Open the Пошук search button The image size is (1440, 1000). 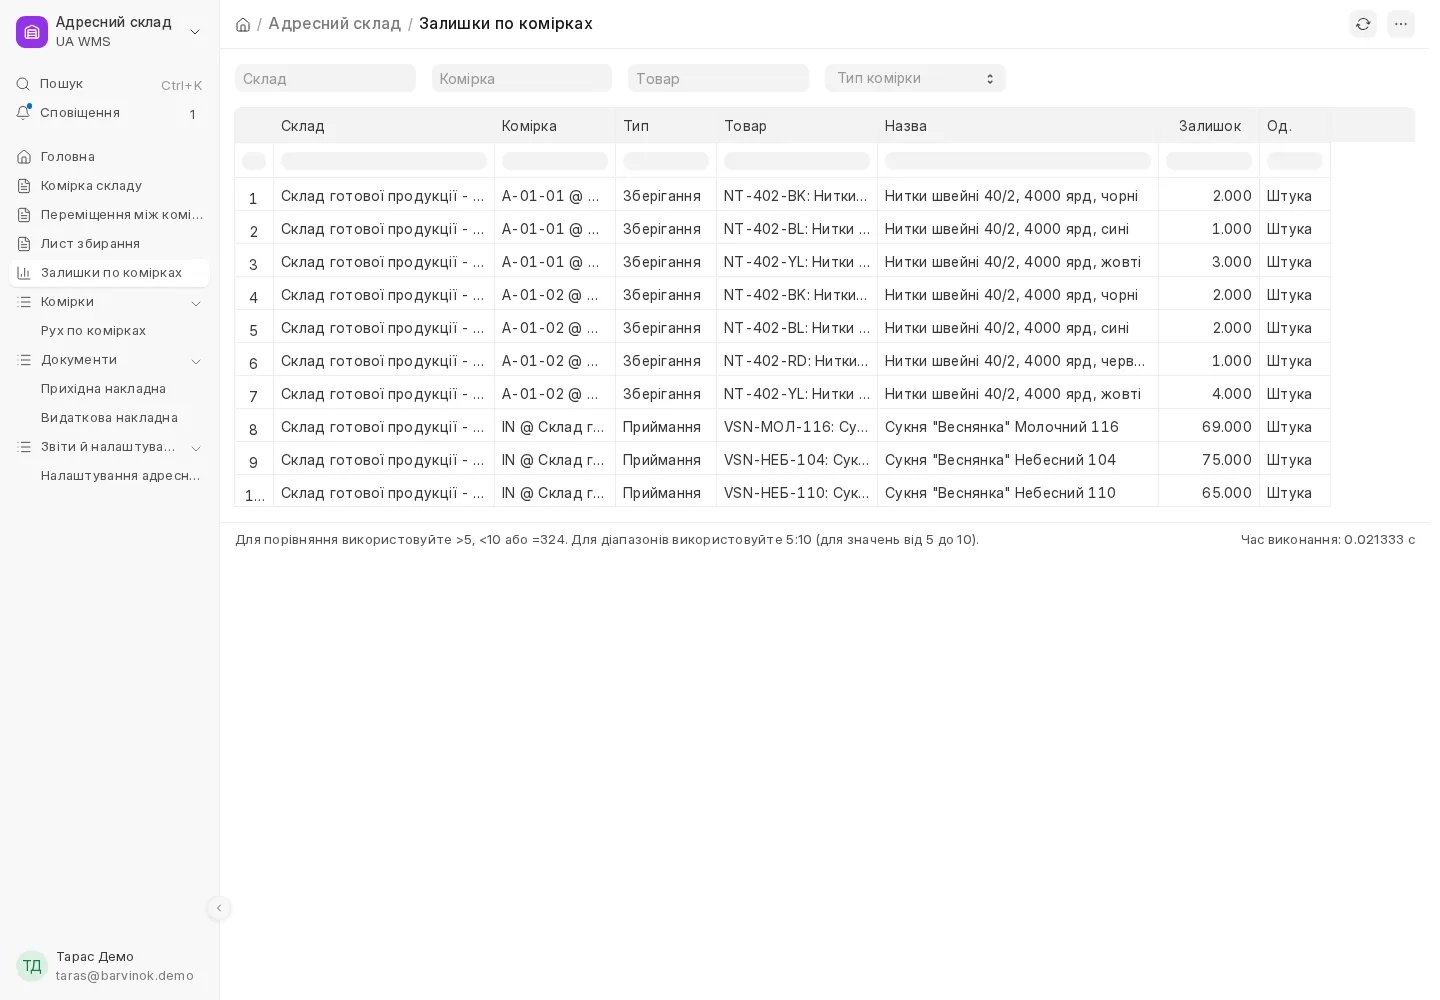(109, 84)
